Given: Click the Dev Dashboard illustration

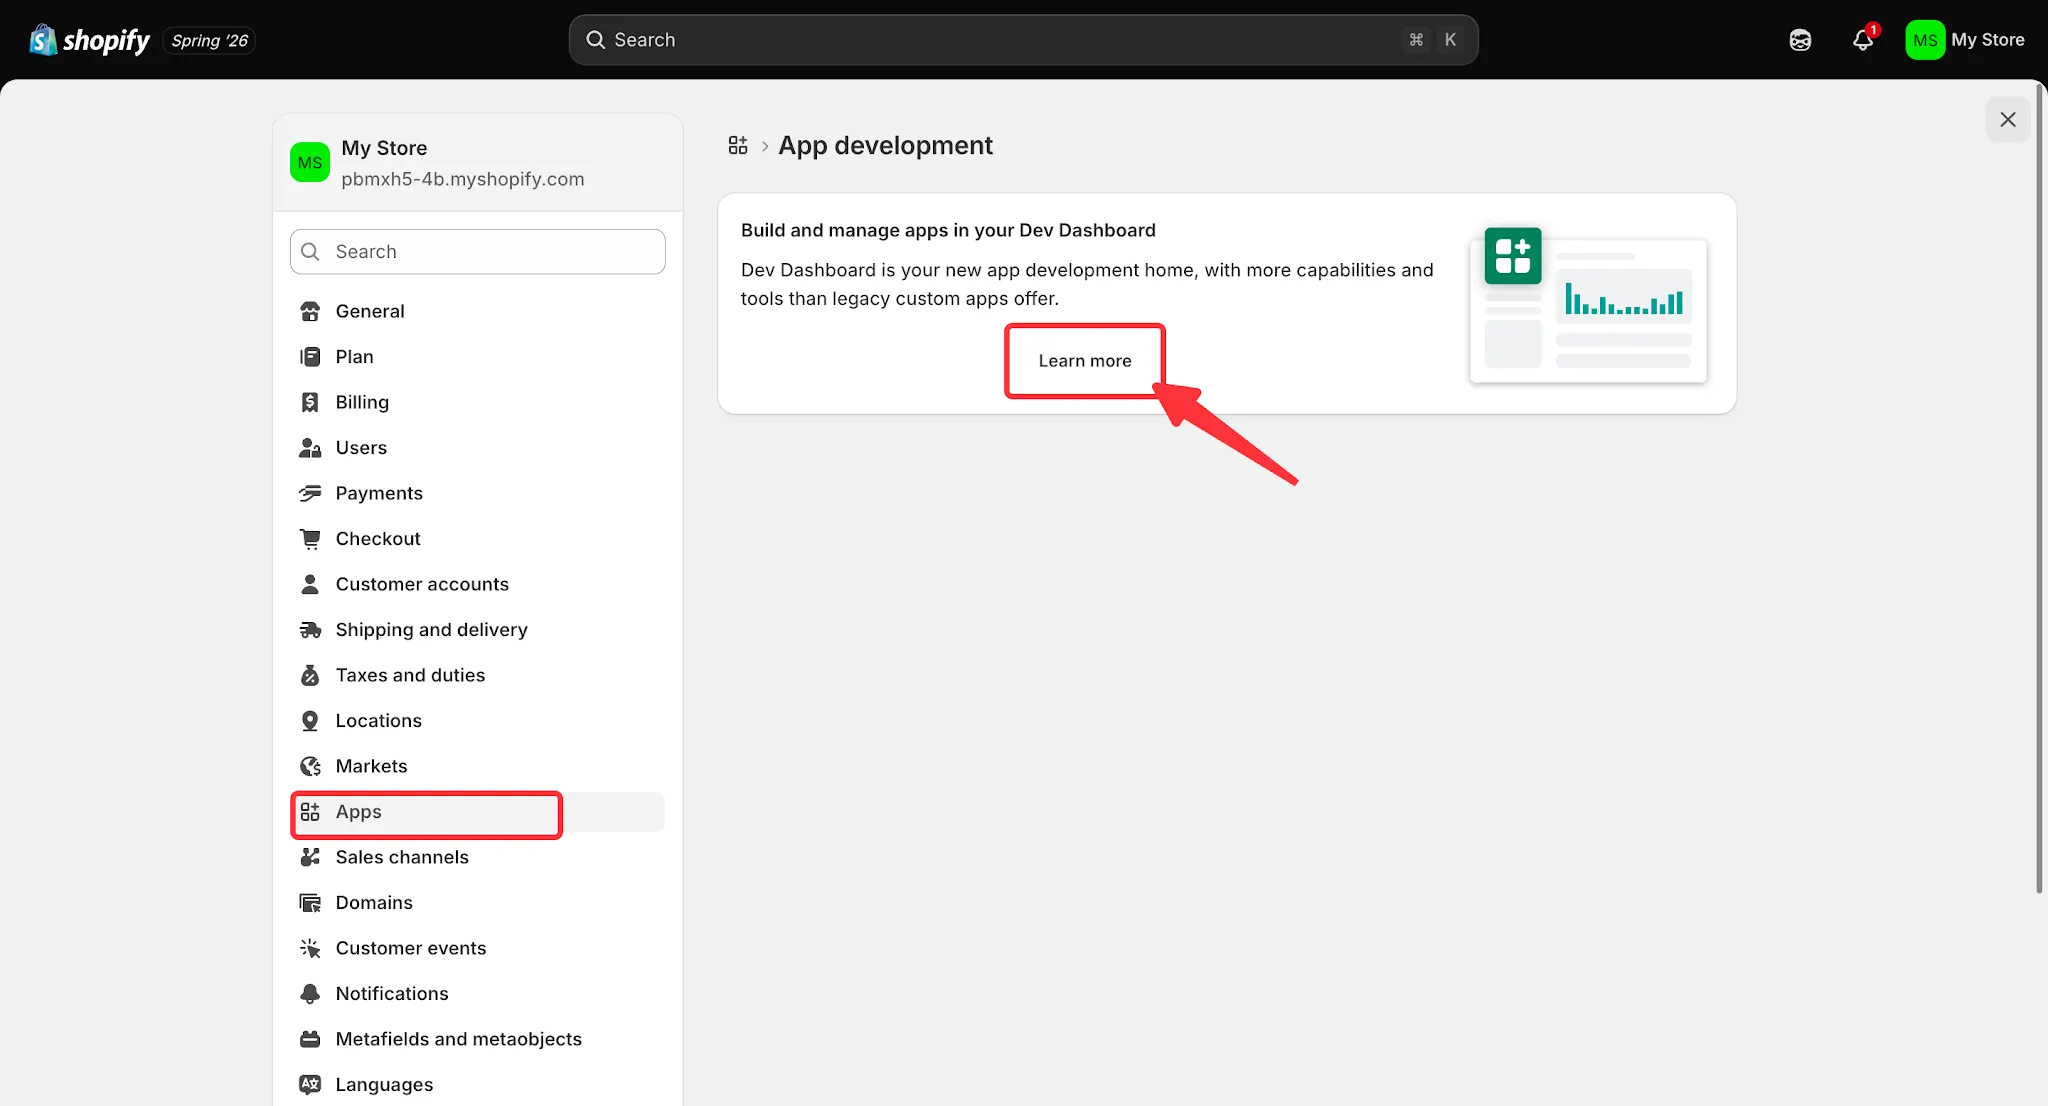Looking at the screenshot, I should click(1589, 304).
